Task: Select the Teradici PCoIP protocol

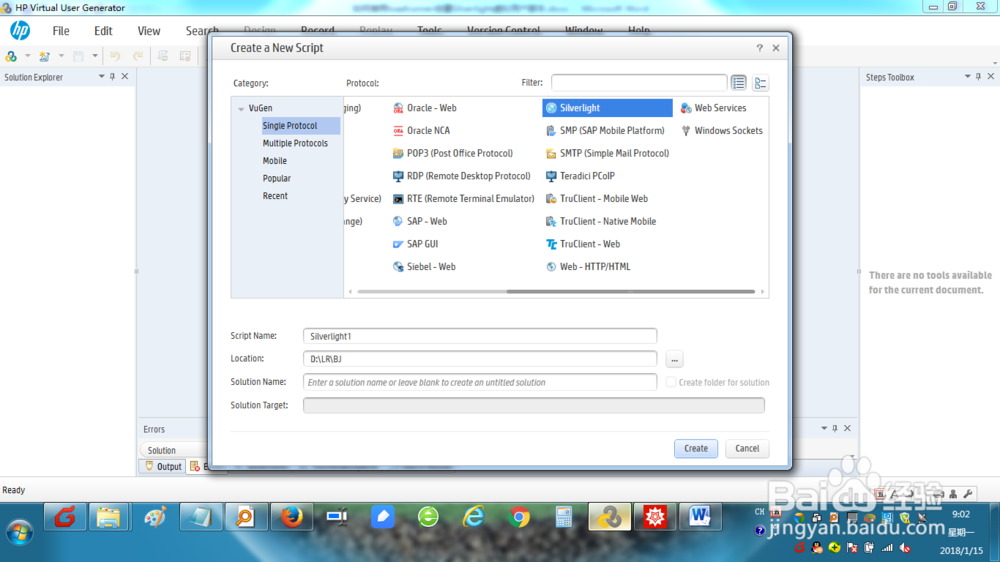Action: [x=580, y=176]
